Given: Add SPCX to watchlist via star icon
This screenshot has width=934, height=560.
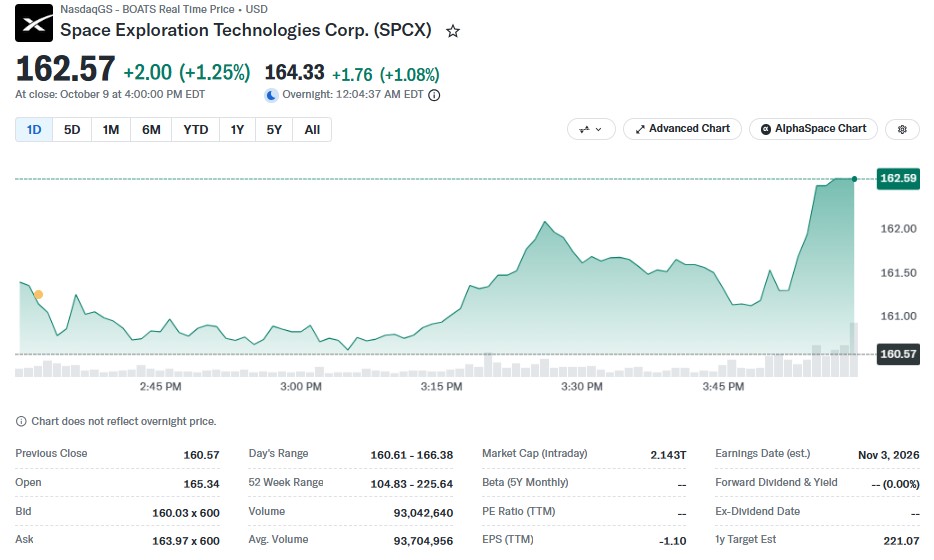Looking at the screenshot, I should point(453,31).
